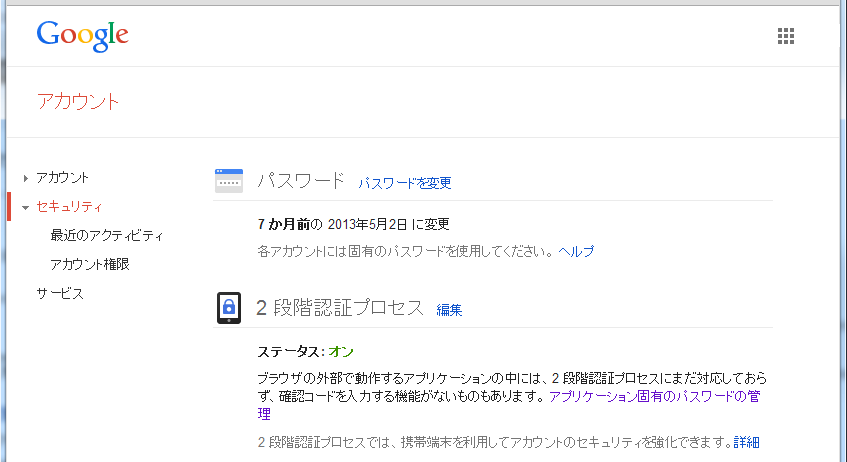Click 編集 next to 2 段階認証プロセス
Viewport: 847px width, 462px height.
click(449, 310)
